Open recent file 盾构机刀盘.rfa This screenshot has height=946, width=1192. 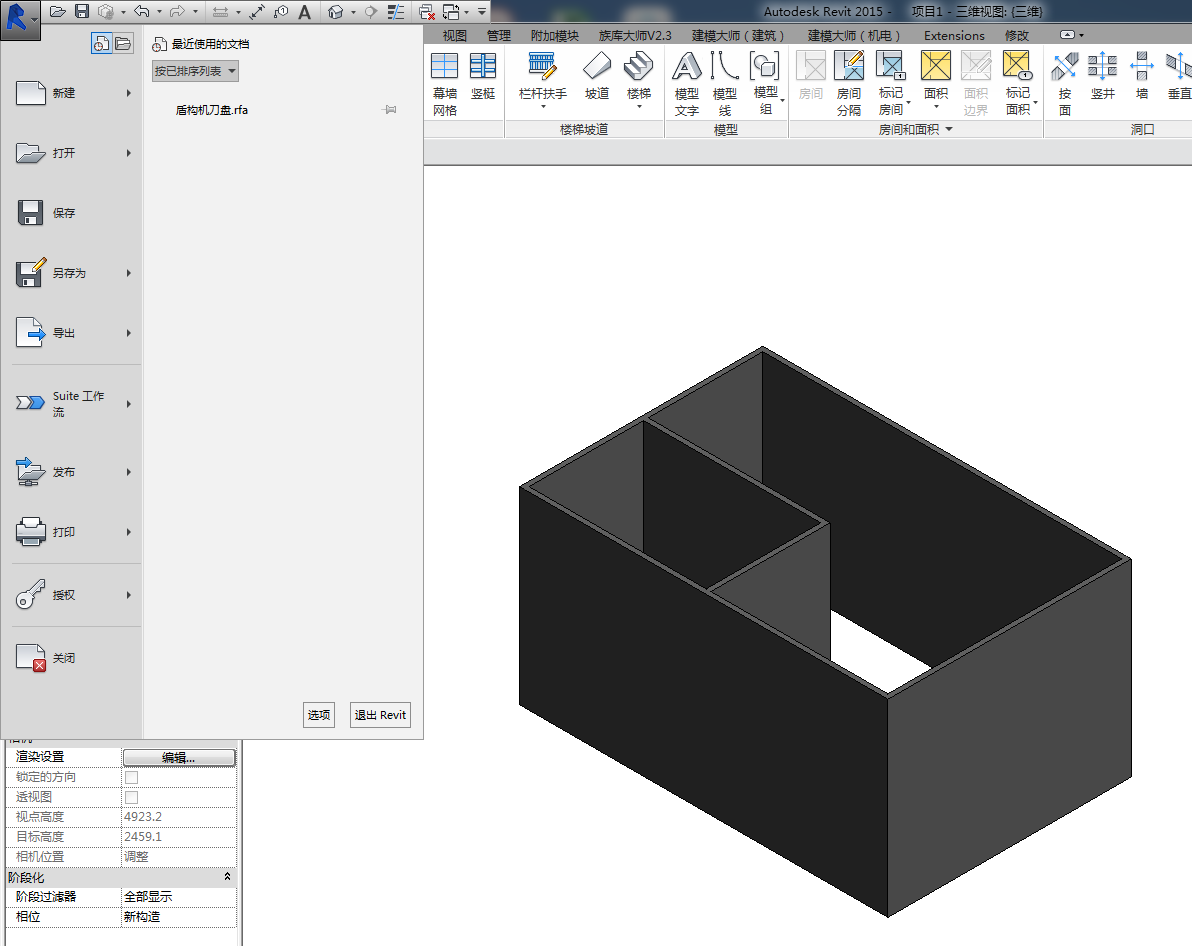click(x=212, y=110)
